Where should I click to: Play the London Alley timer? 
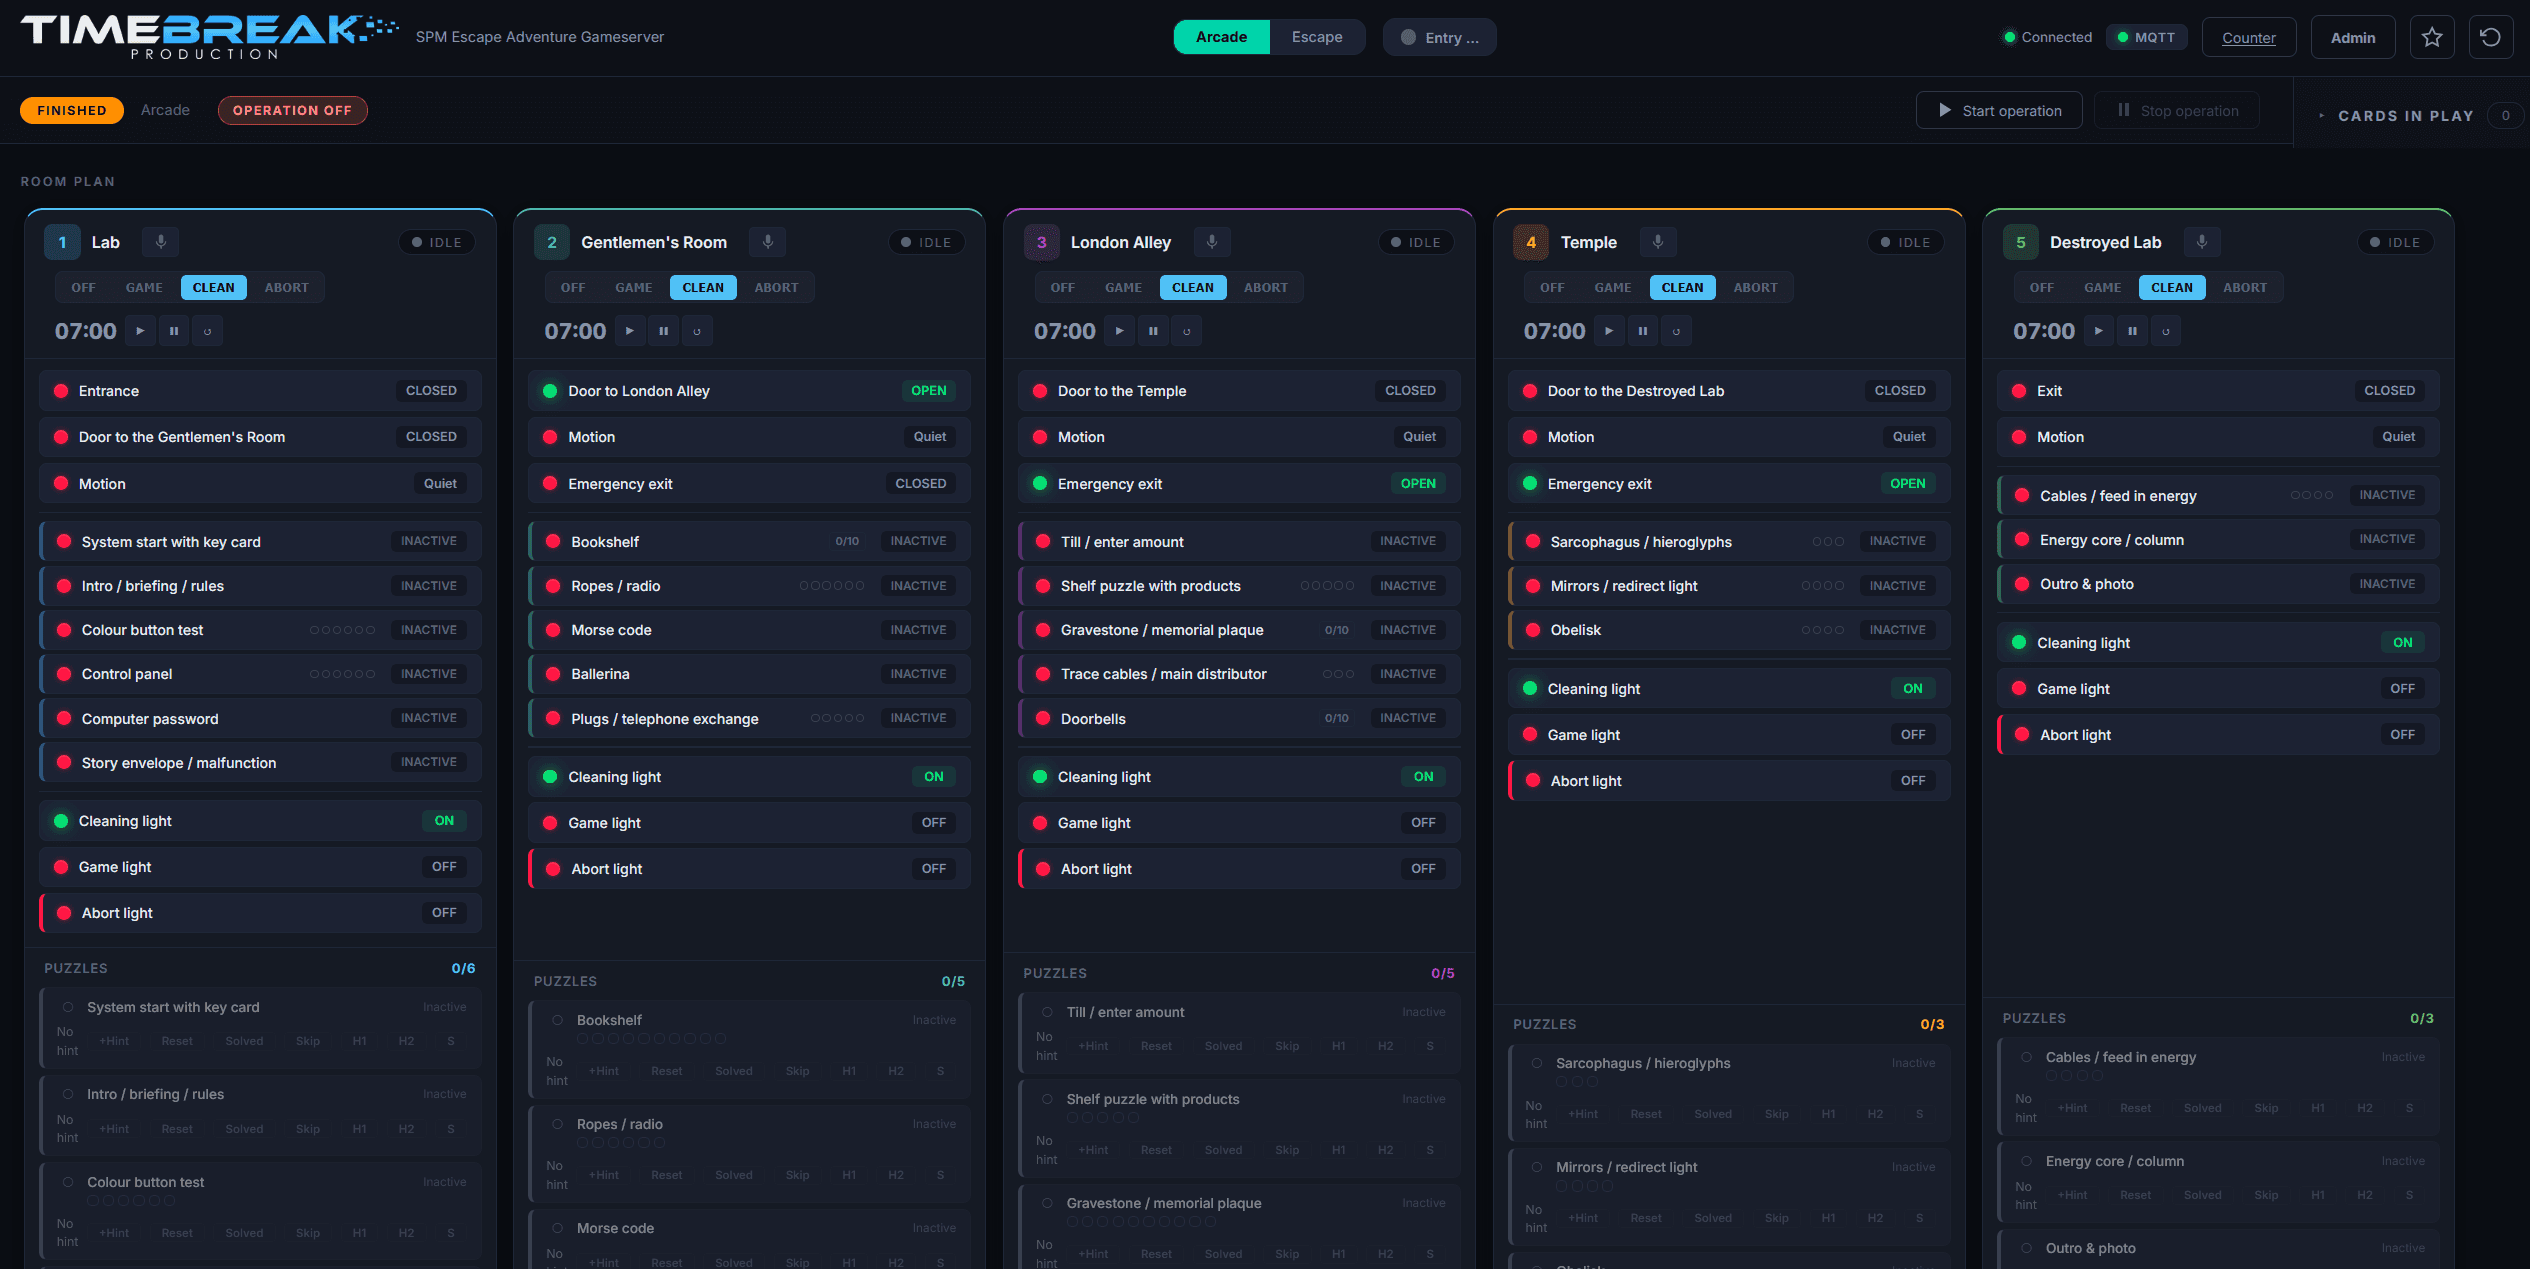(1119, 331)
